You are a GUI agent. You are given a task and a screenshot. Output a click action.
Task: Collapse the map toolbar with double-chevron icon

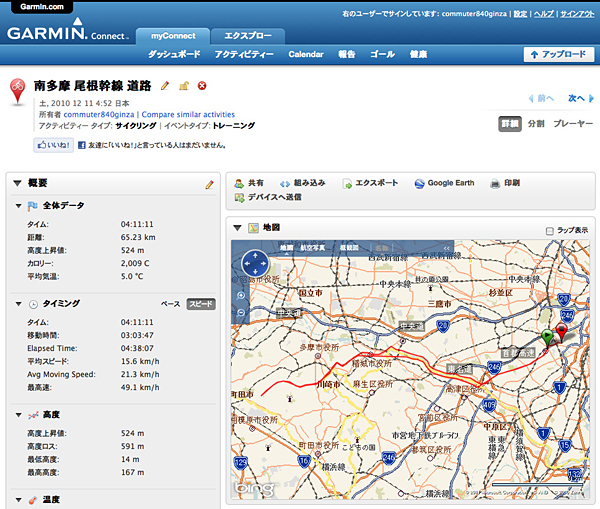[x=447, y=248]
